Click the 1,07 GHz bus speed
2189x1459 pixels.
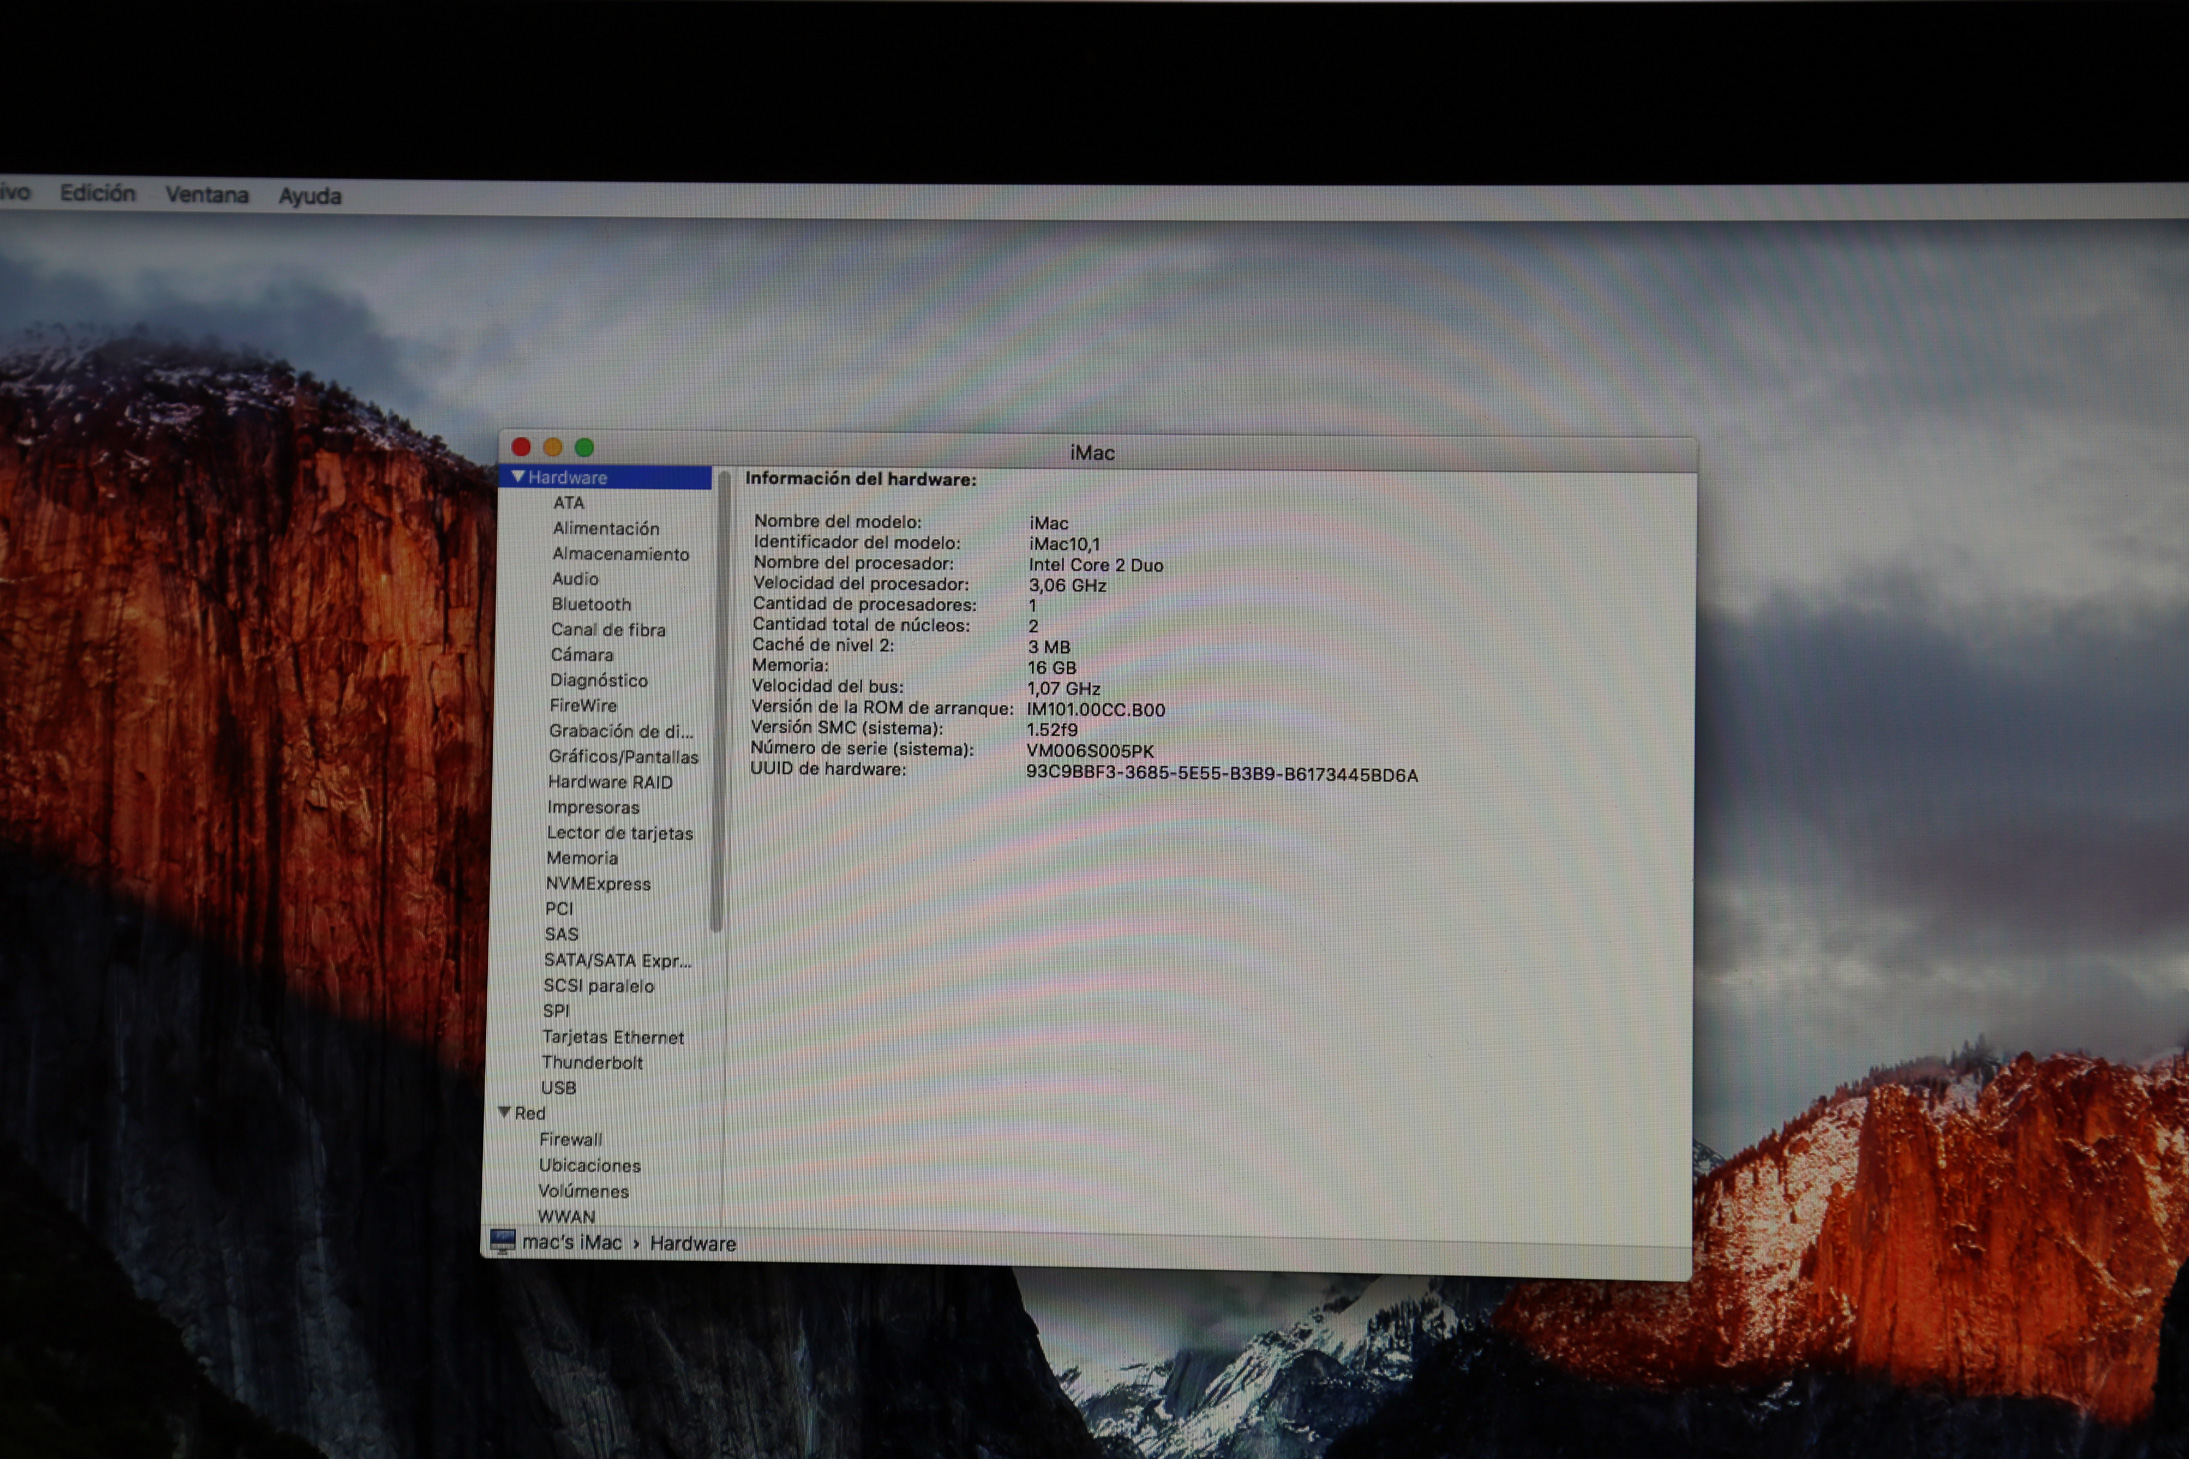click(x=1063, y=689)
